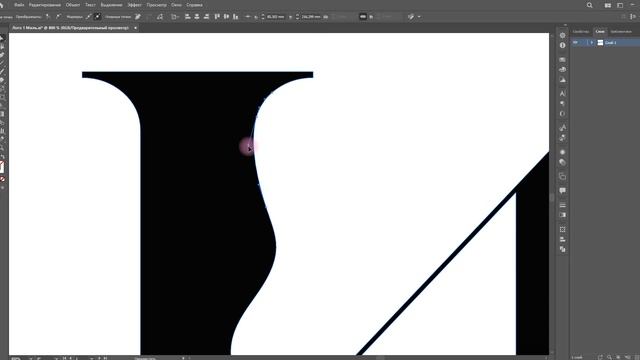Click the align-to dropdown in control bar
Viewport: 640px width, 360px height.
[176, 17]
